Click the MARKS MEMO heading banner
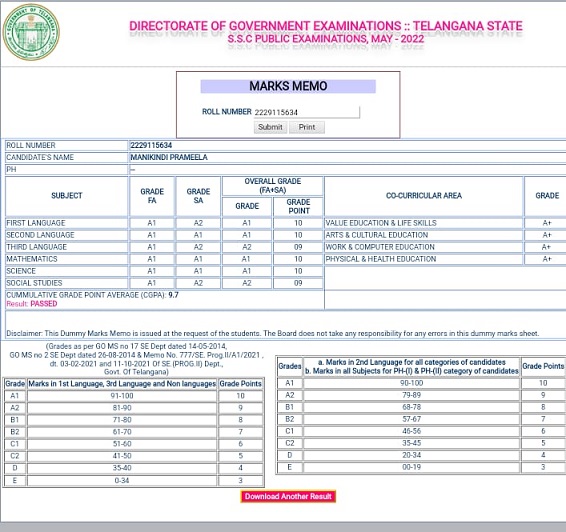The image size is (566, 532). pos(288,86)
